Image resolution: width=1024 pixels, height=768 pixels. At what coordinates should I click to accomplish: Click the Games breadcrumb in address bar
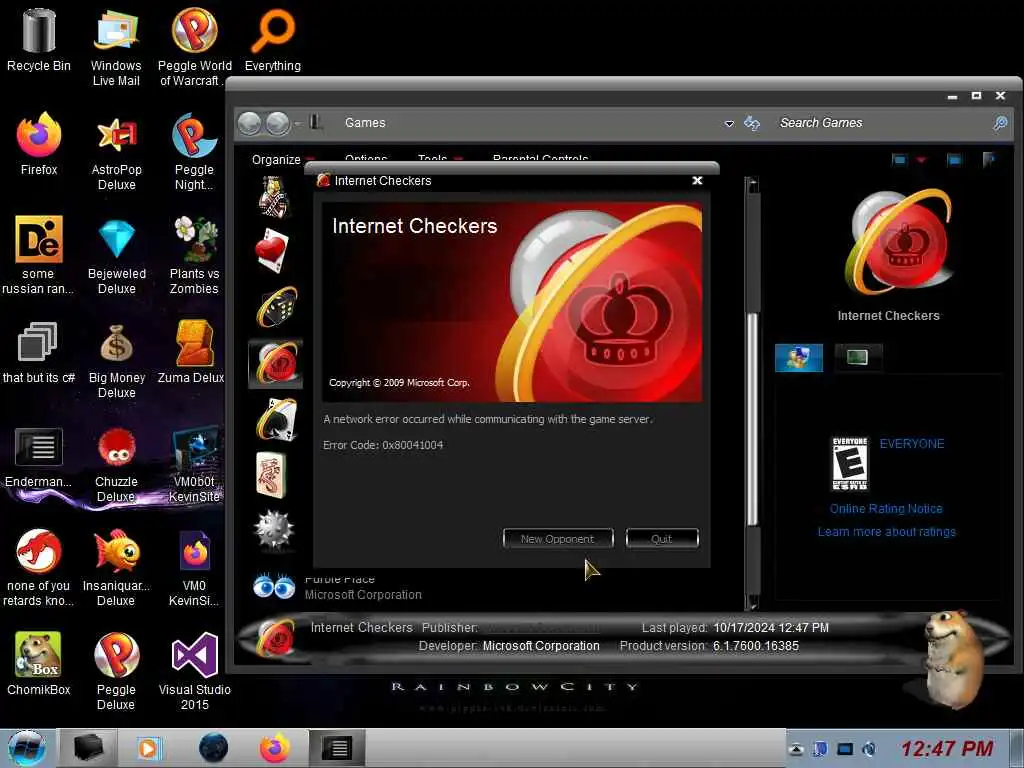point(365,123)
